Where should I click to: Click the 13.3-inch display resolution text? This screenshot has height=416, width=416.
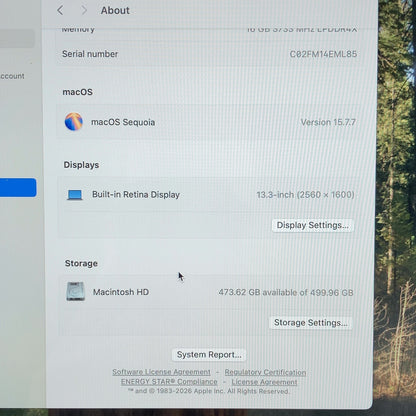[x=305, y=195]
